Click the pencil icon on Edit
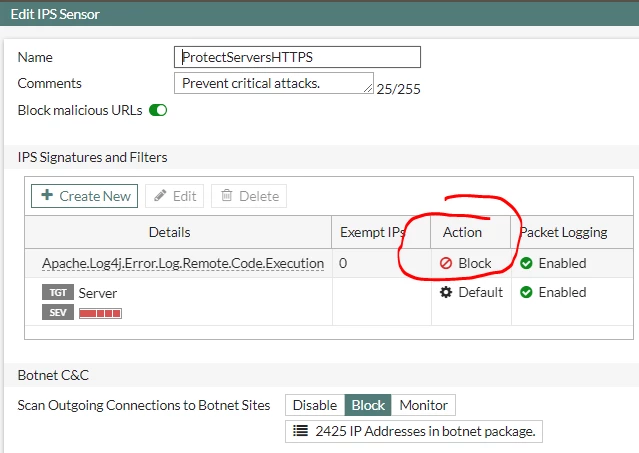Screen dimensions: 639x453 (x=160, y=196)
